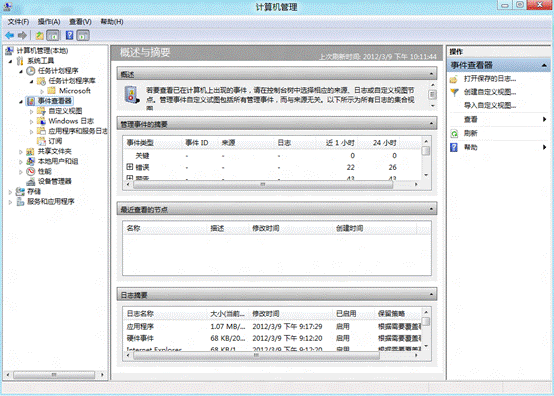Click the 概述 text vertical scrollbar
The width and height of the screenshot is (554, 396).
432,95
